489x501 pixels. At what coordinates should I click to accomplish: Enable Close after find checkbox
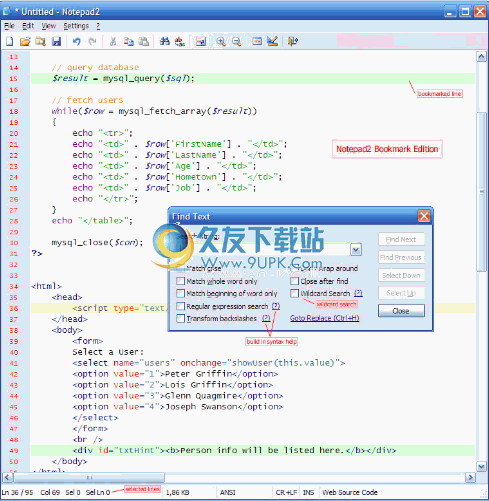point(294,281)
